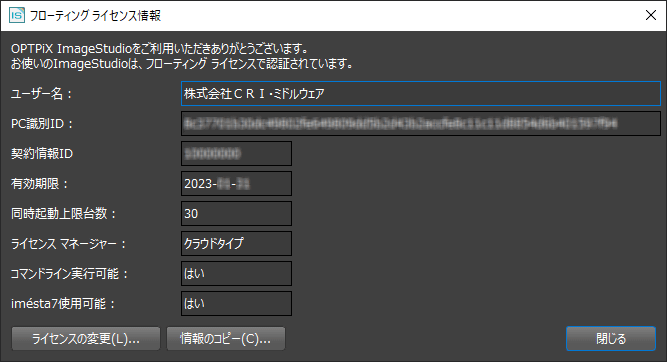Click the フローティング ライセンスで認証されています message line
The height and width of the screenshot is (362, 667).
(182, 64)
